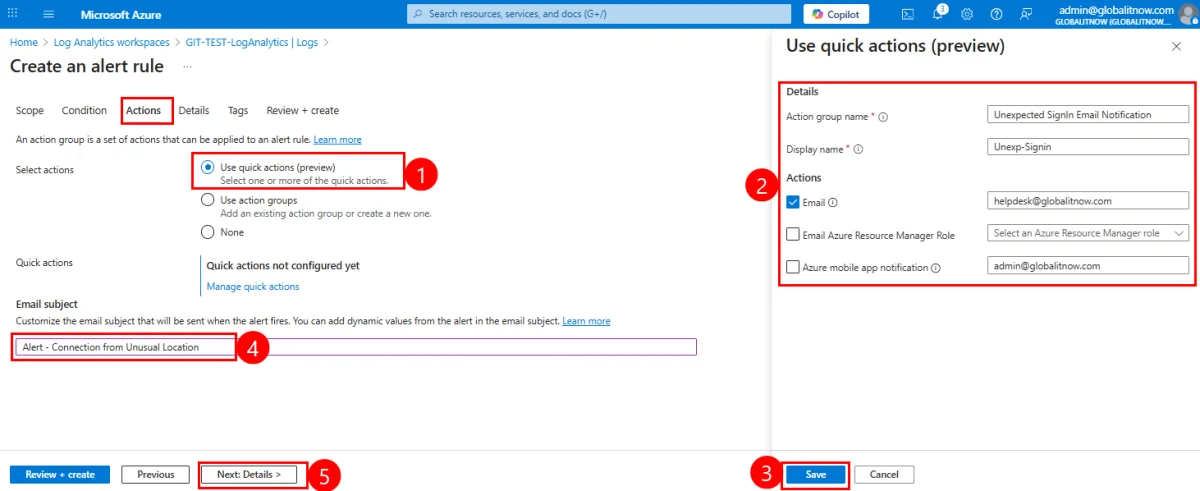Screen dimensions: 1200x491
Task: Save the quick actions configuration
Action: coord(815,474)
